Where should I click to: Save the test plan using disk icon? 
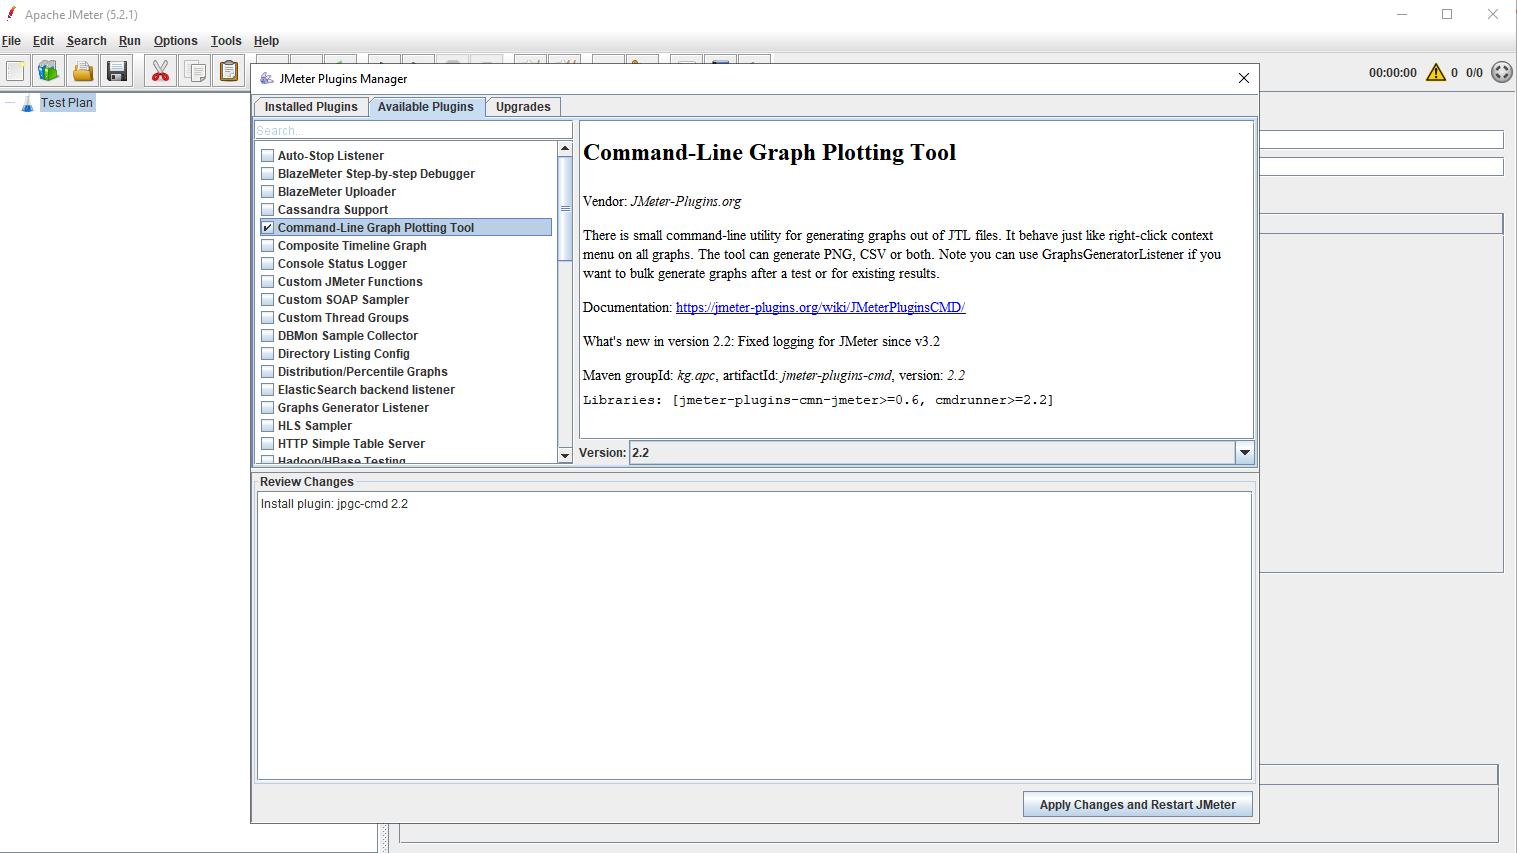pos(116,70)
